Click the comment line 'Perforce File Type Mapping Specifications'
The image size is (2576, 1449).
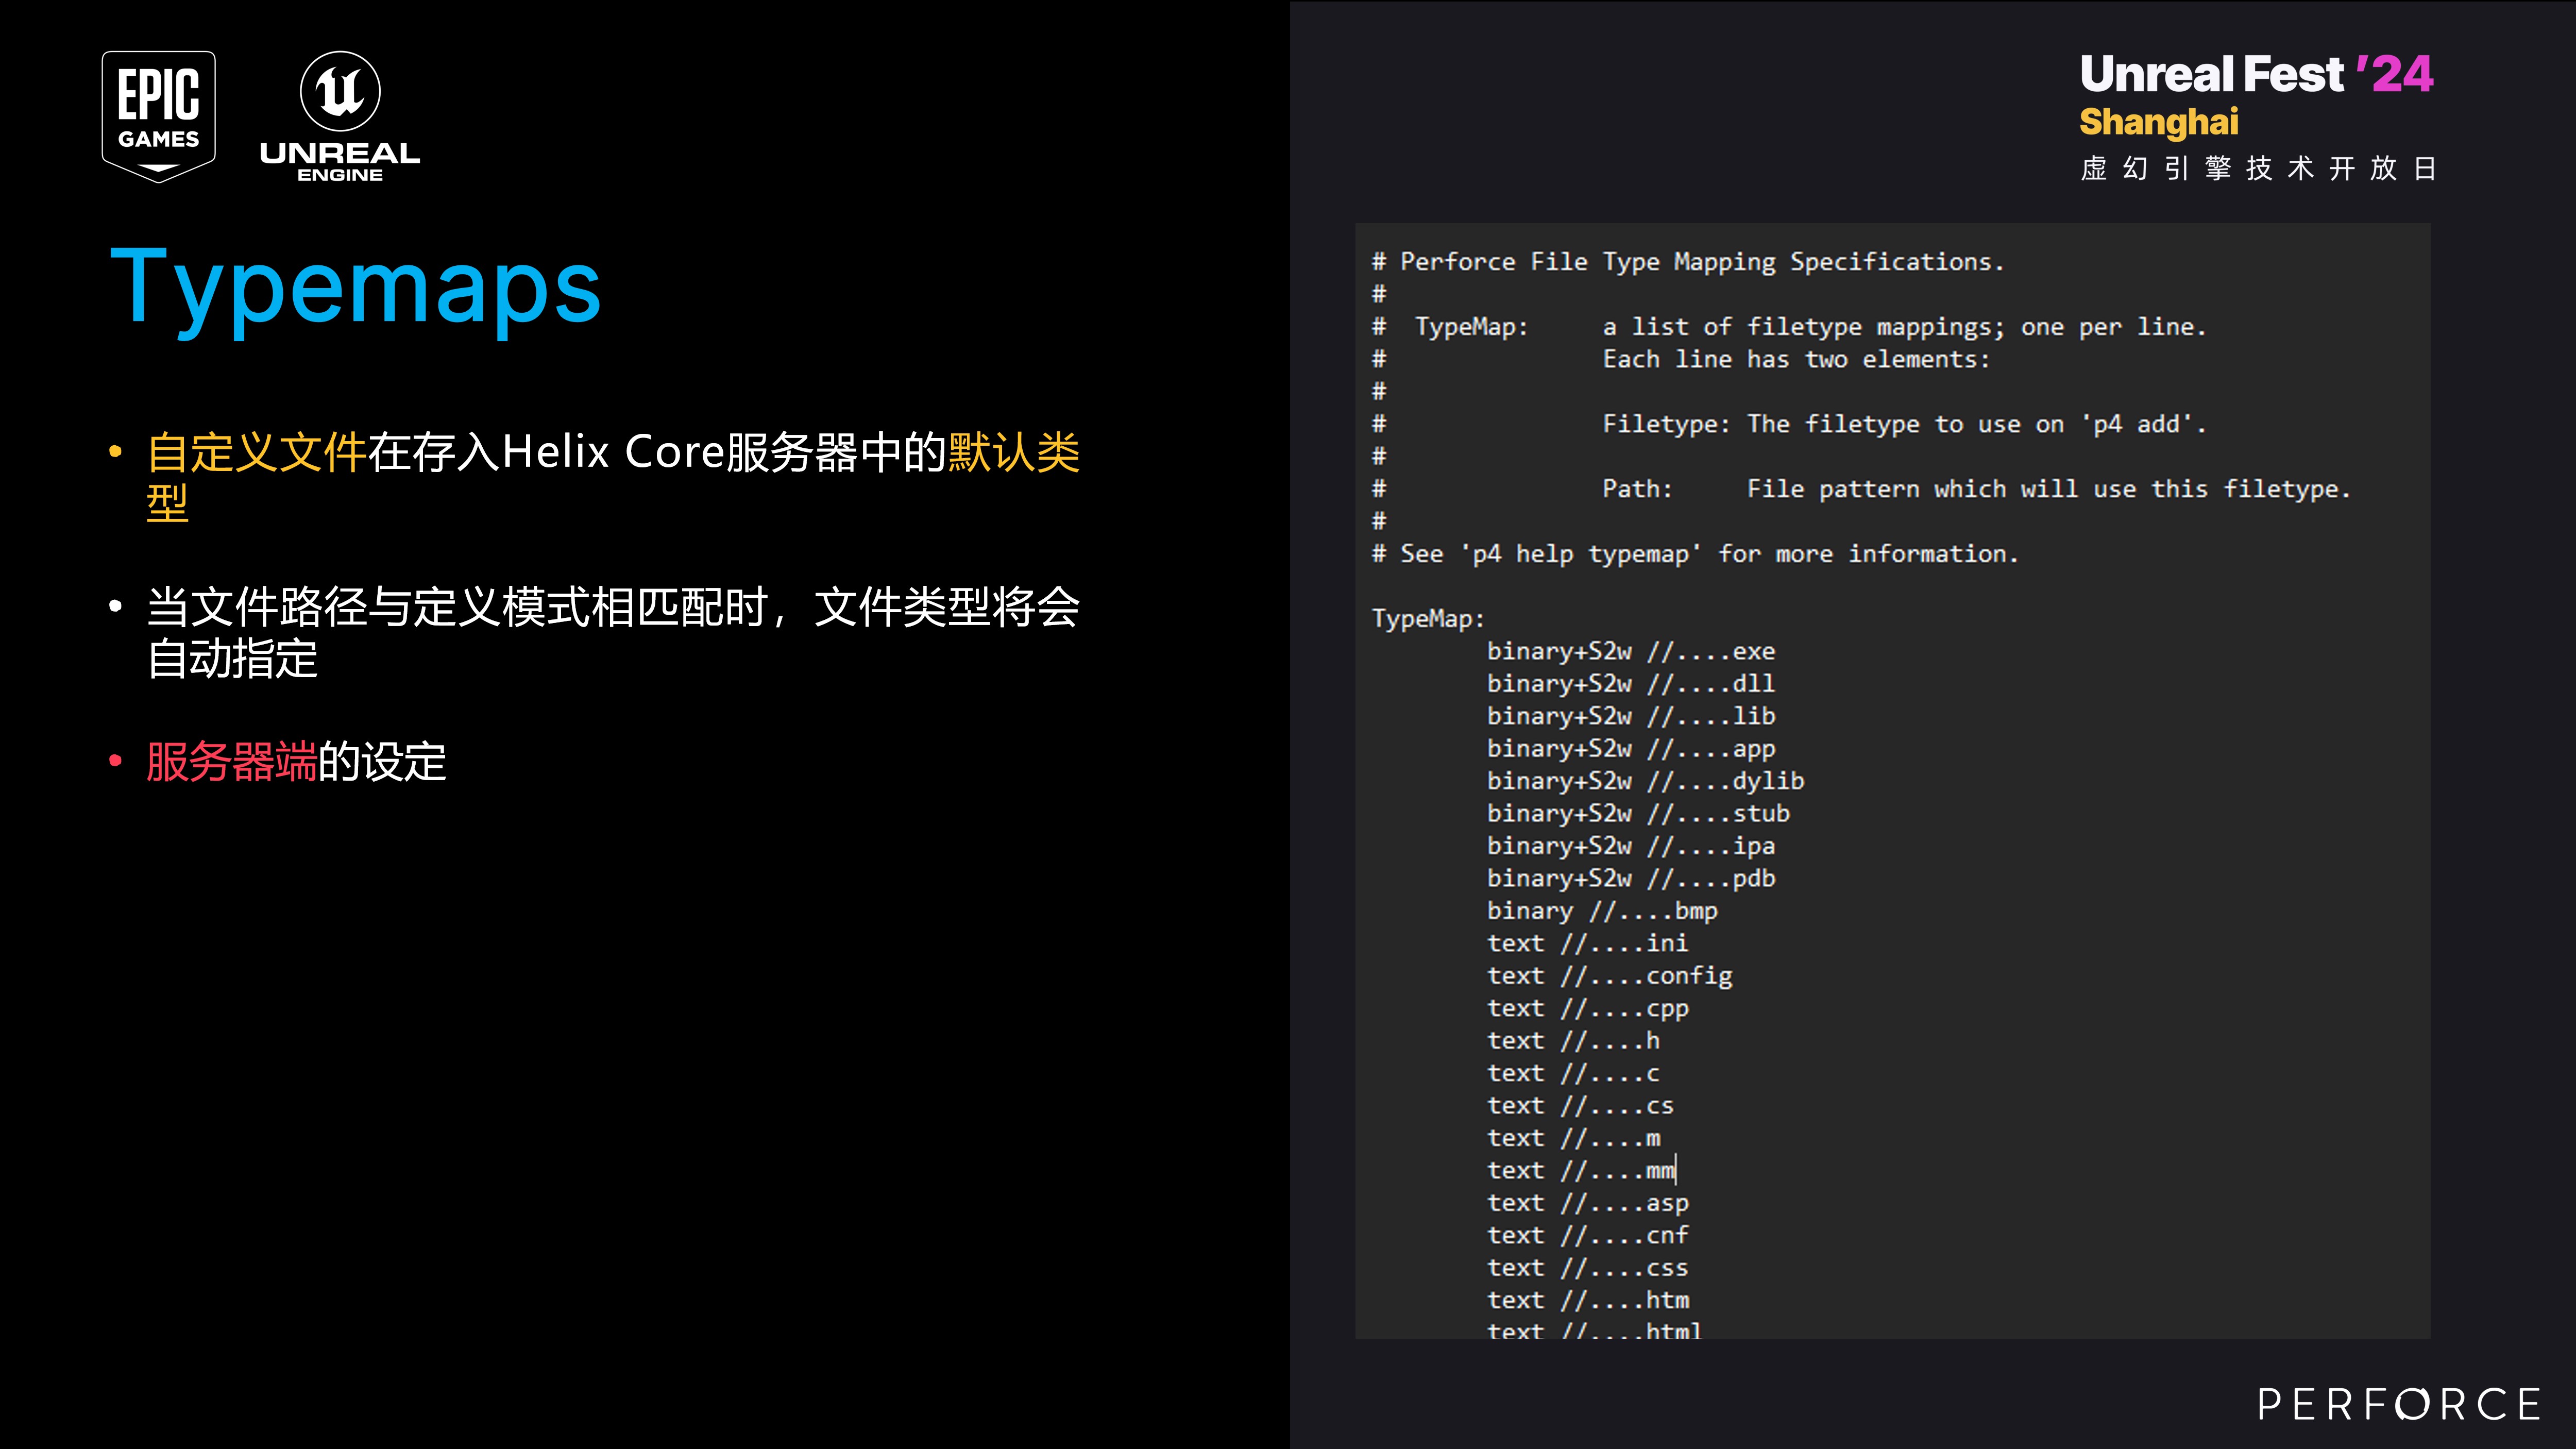tap(1688, 262)
